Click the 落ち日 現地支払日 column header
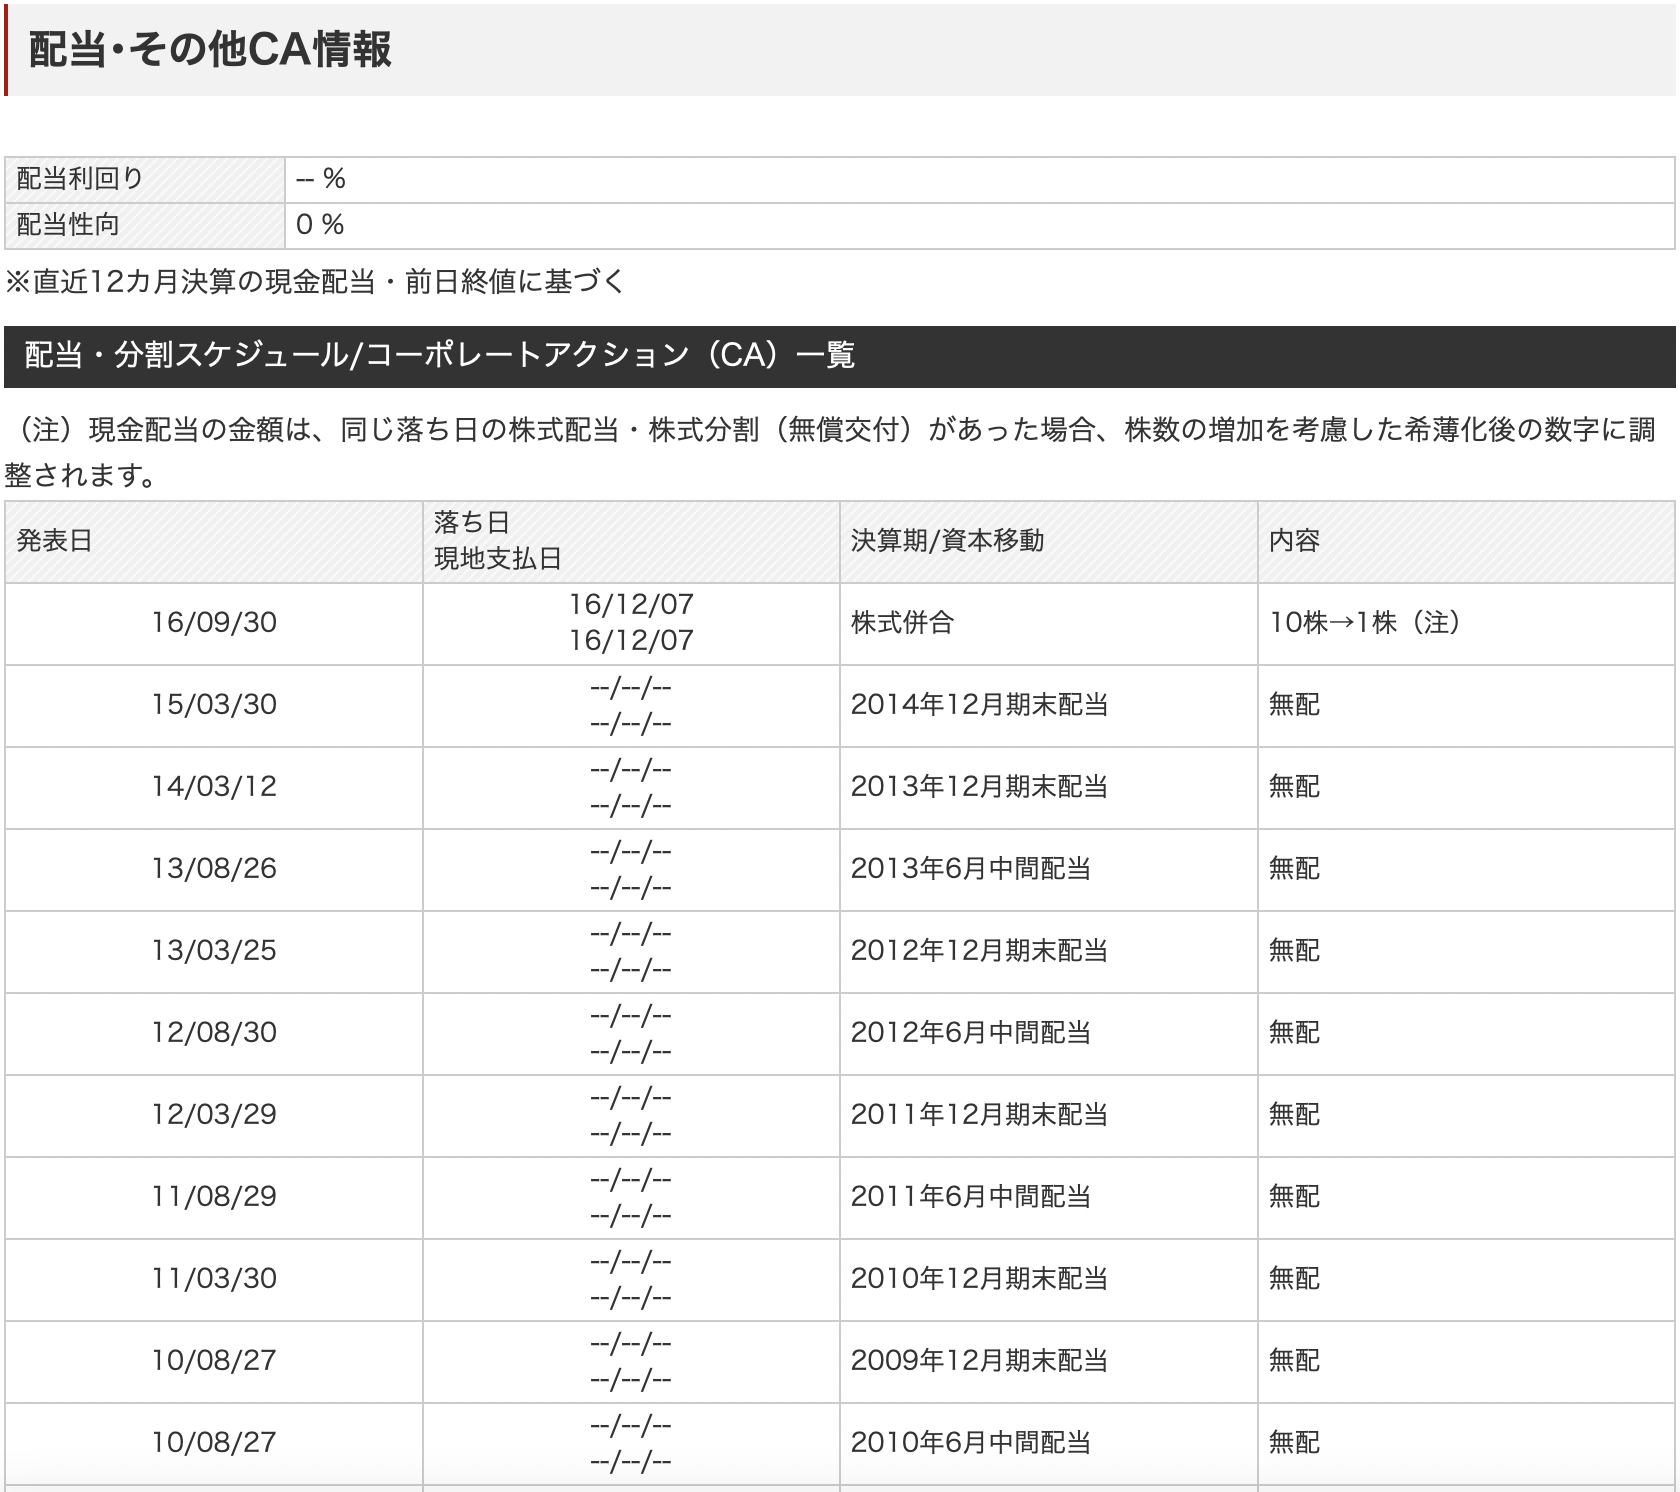Image resolution: width=1680 pixels, height=1492 pixels. 631,541
